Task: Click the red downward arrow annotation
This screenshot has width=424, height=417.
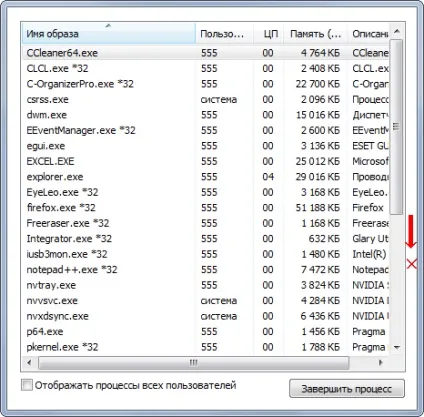Action: tap(411, 231)
